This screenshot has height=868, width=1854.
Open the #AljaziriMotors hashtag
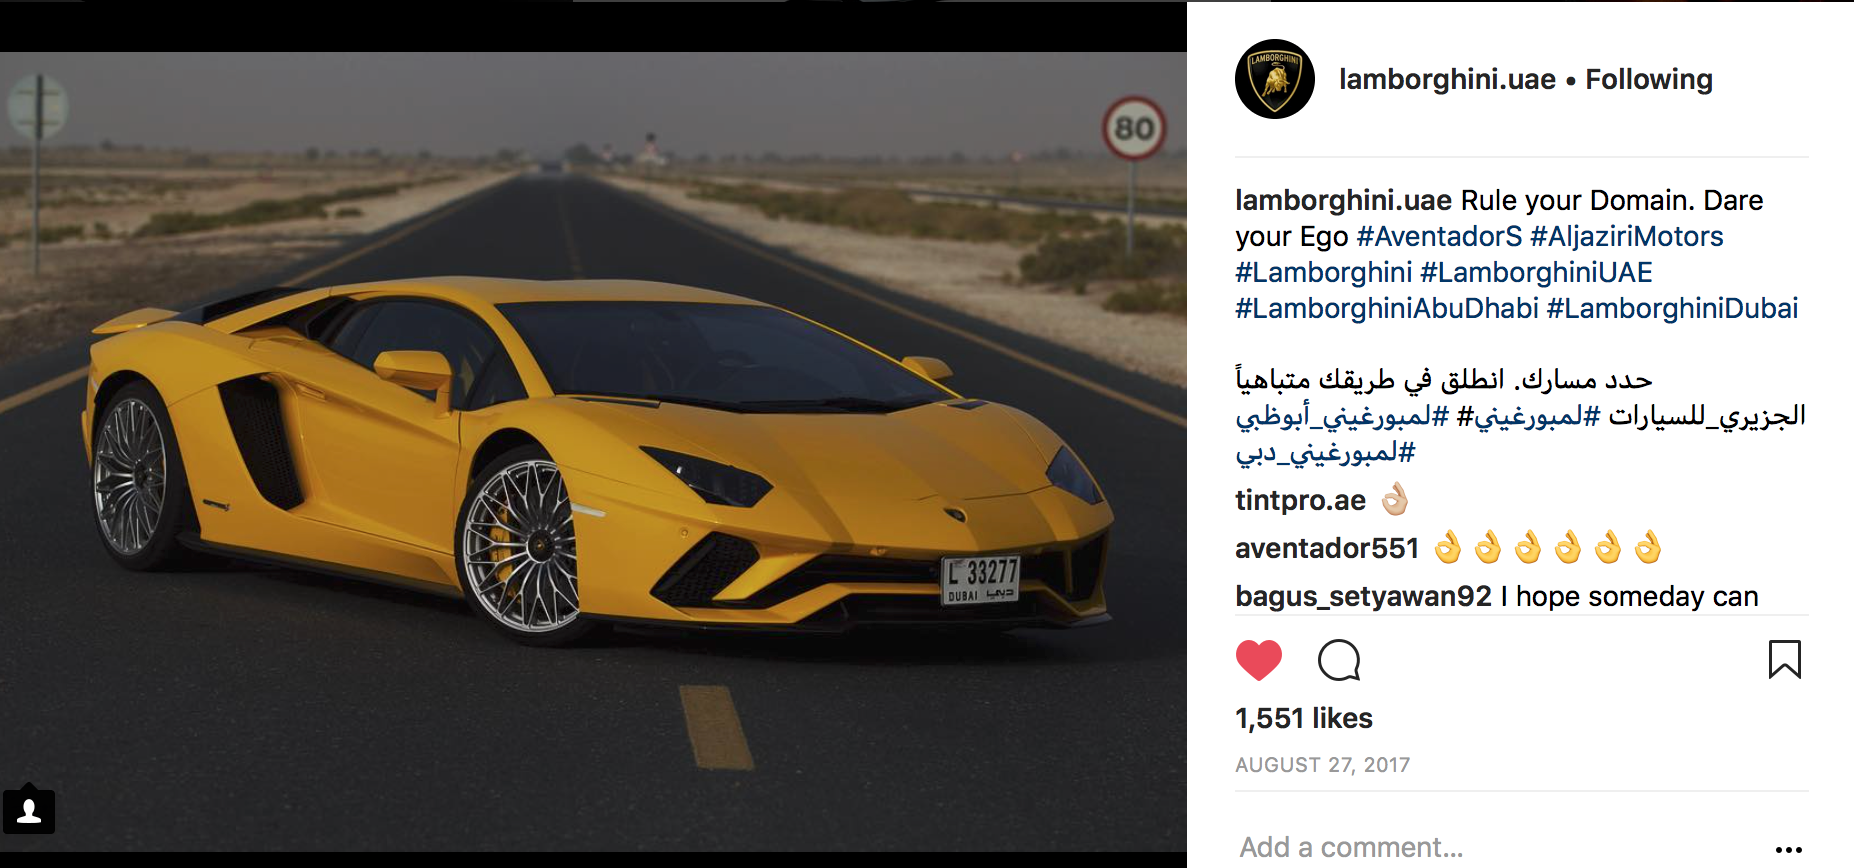[1627, 236]
